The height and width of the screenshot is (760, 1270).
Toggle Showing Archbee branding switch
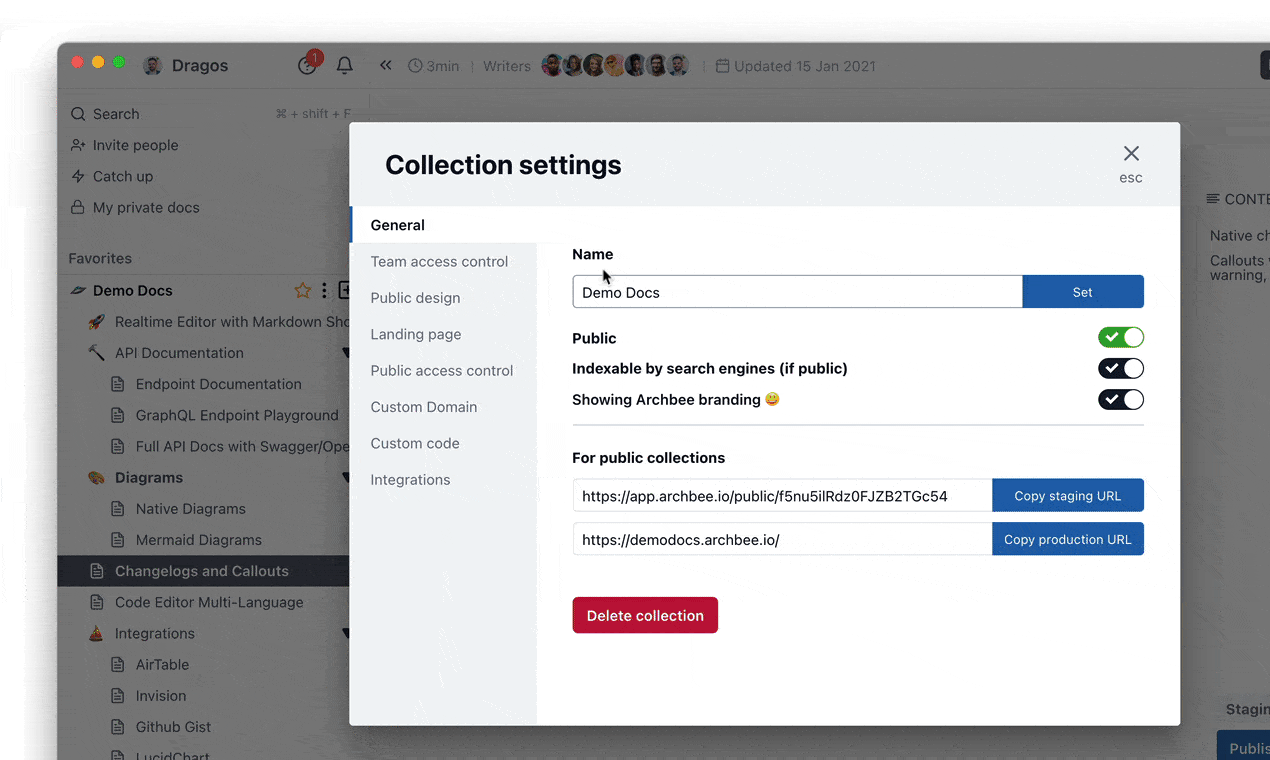pos(1120,400)
